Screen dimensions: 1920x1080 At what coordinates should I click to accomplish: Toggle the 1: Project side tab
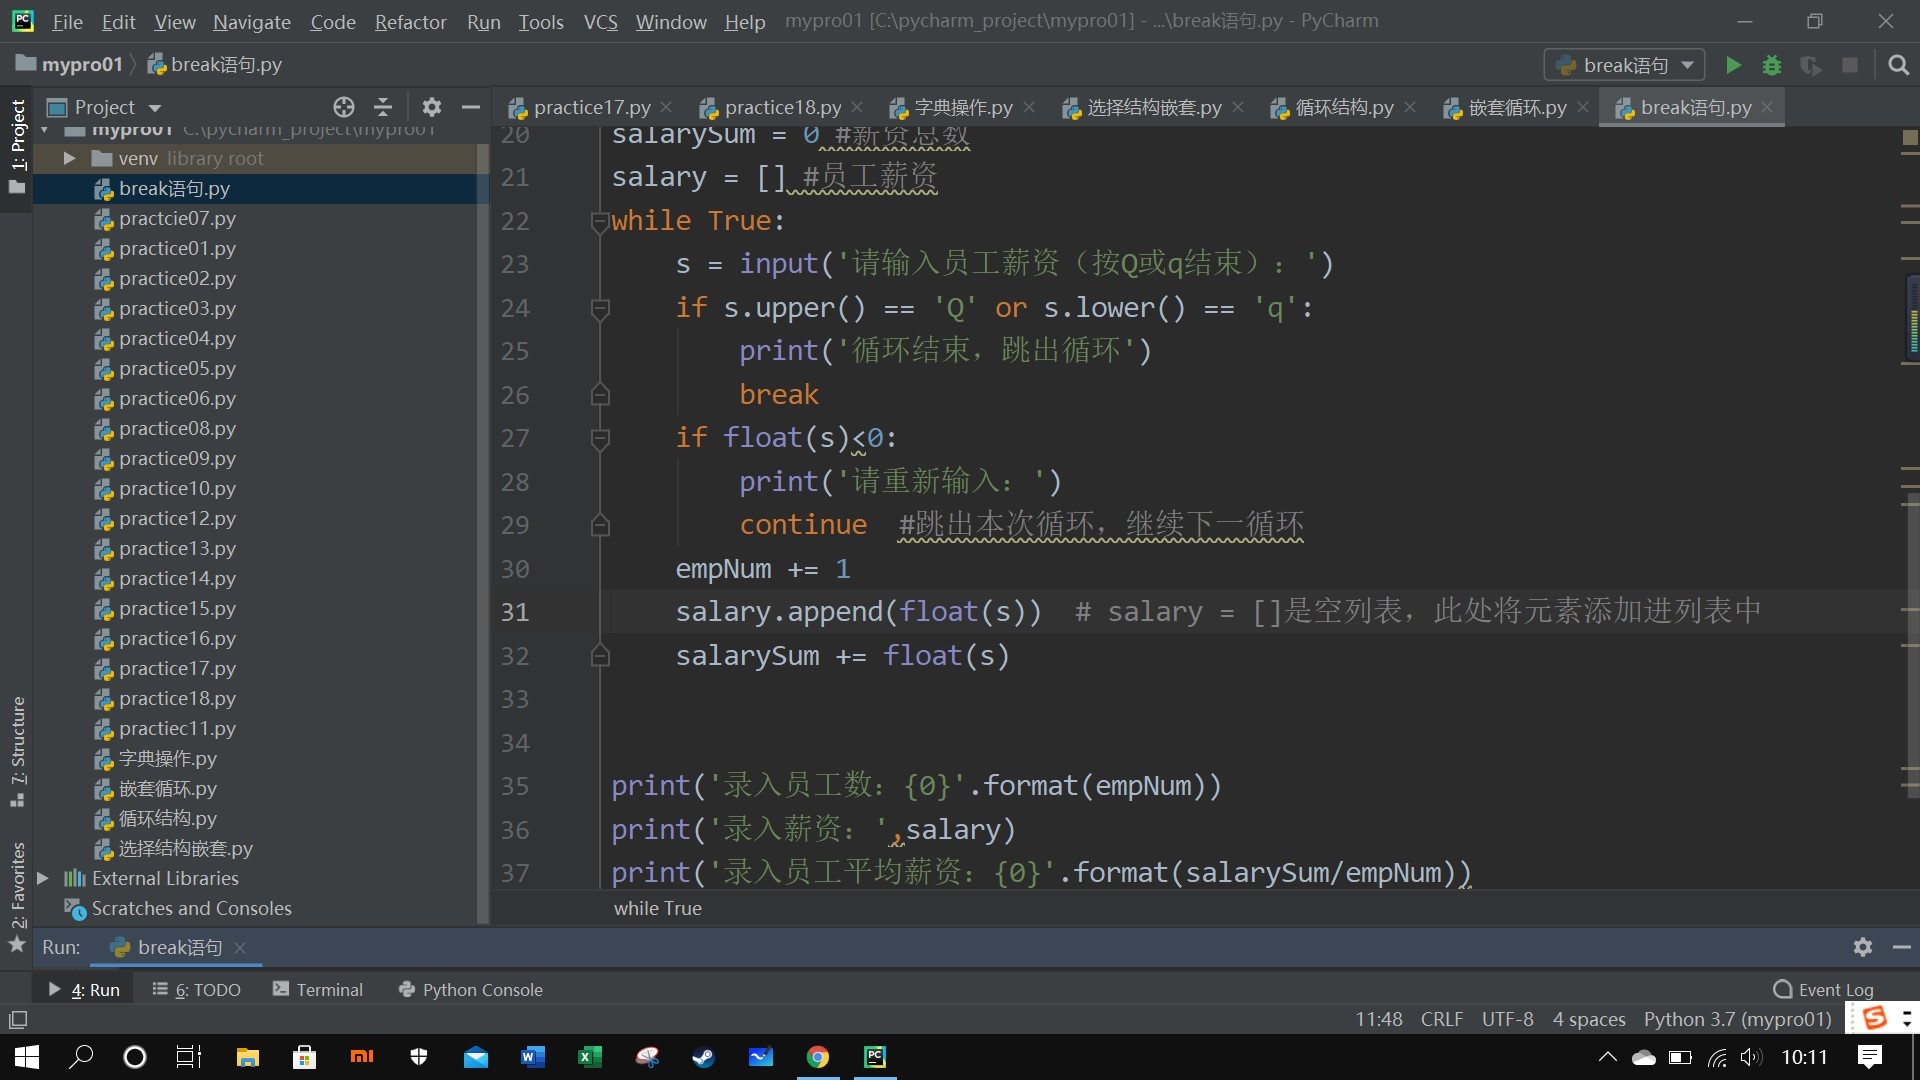tap(17, 146)
